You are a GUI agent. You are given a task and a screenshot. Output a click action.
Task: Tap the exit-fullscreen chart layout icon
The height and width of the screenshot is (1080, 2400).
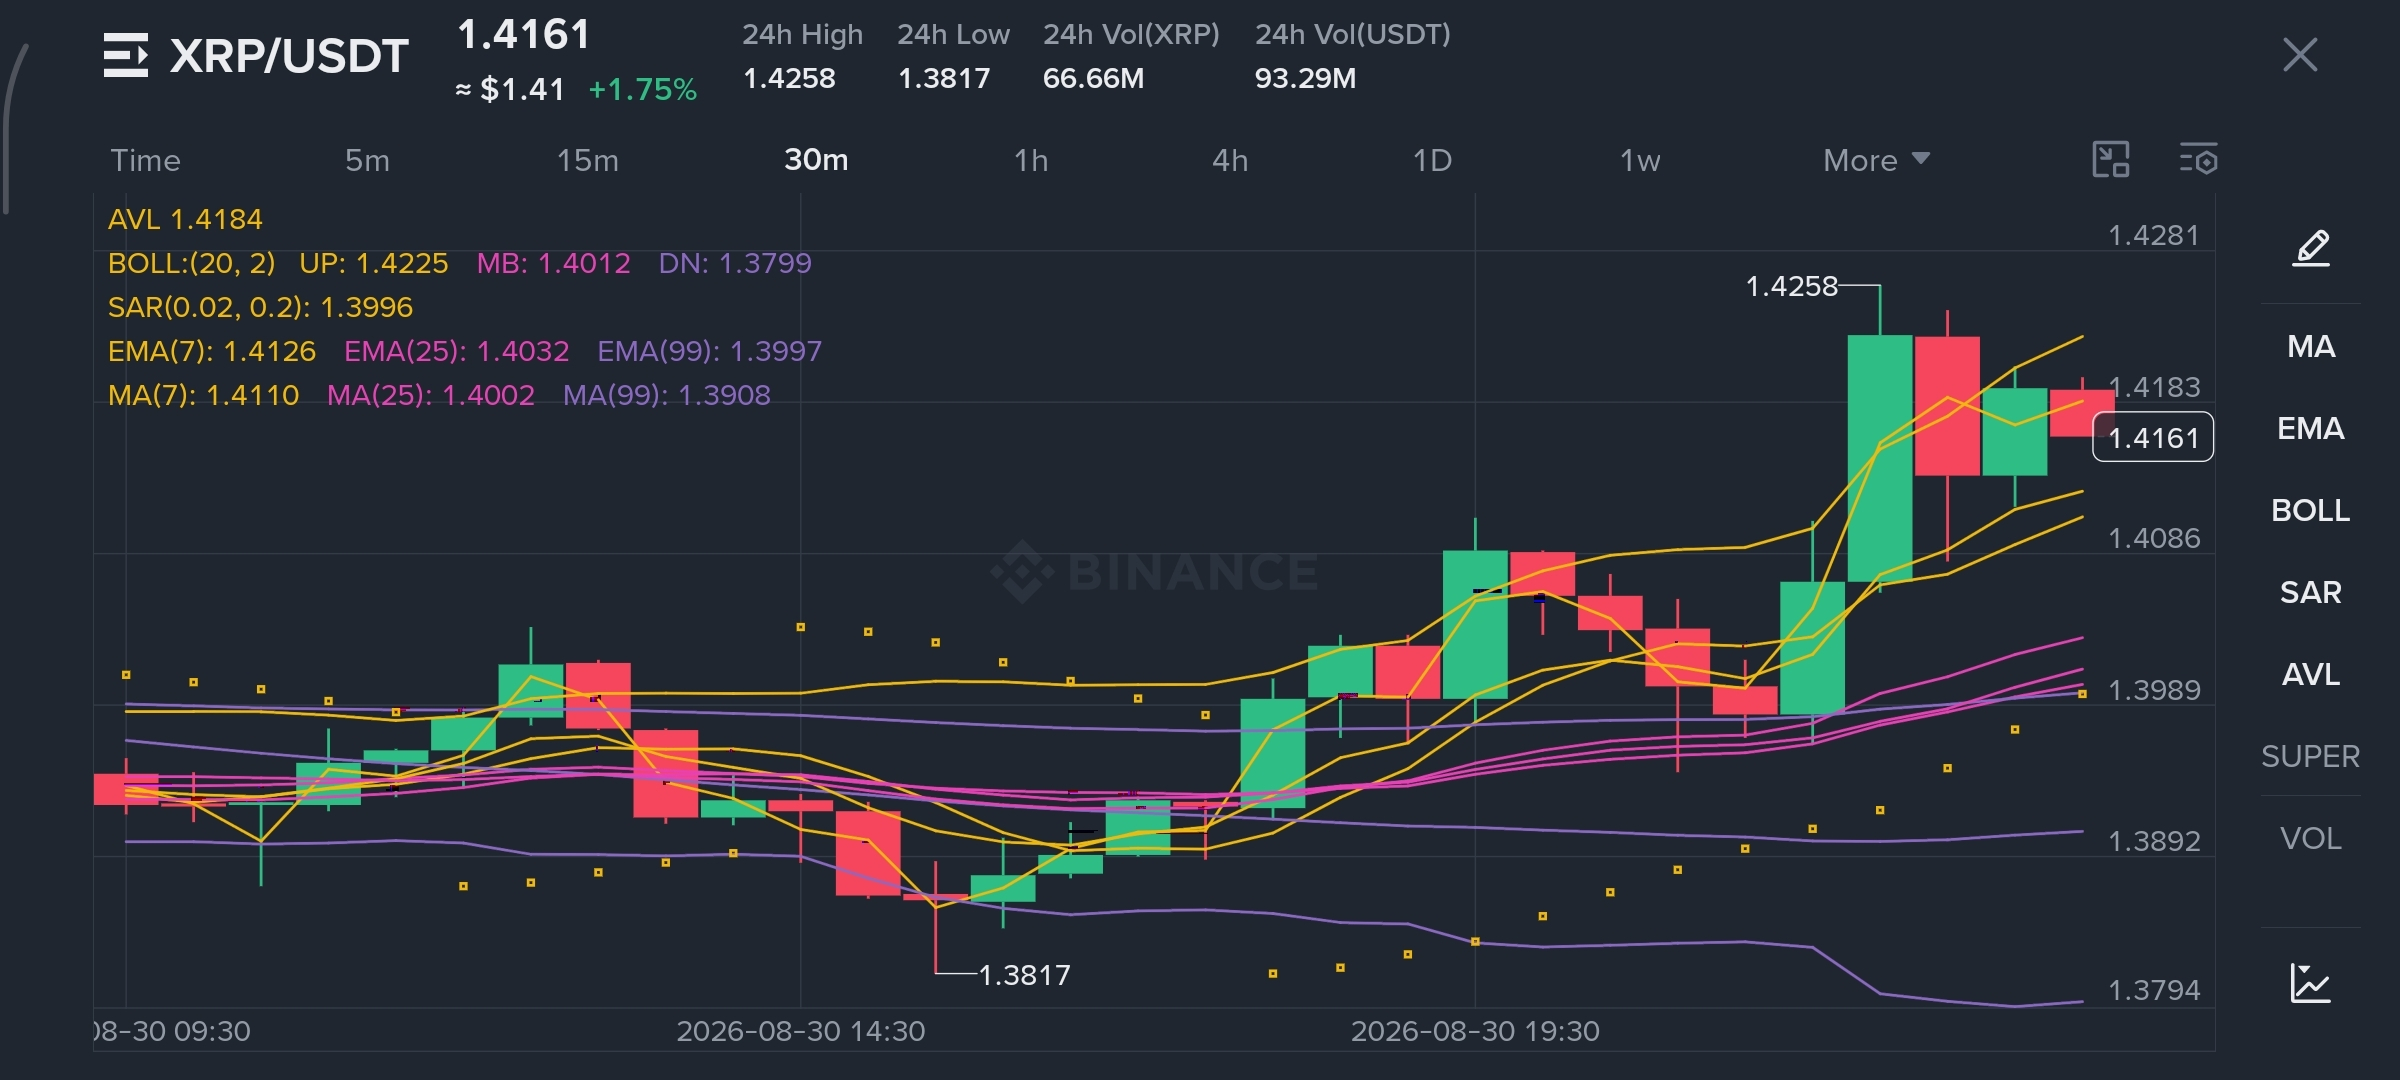2111,160
